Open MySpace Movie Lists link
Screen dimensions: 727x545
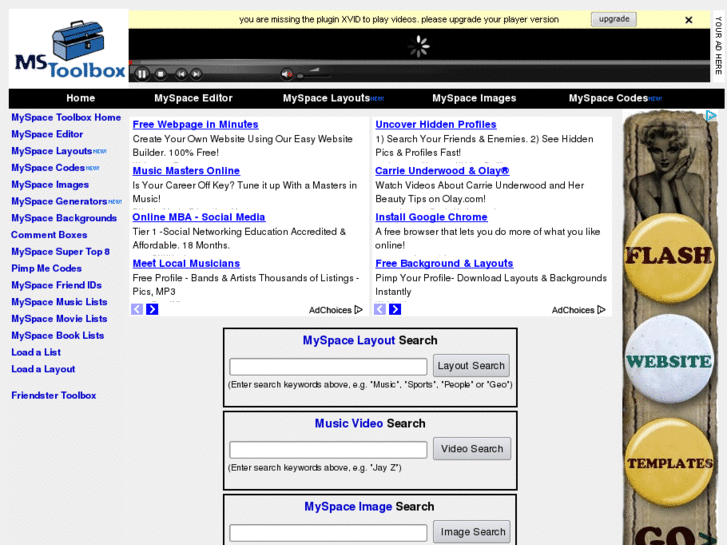click(x=59, y=319)
